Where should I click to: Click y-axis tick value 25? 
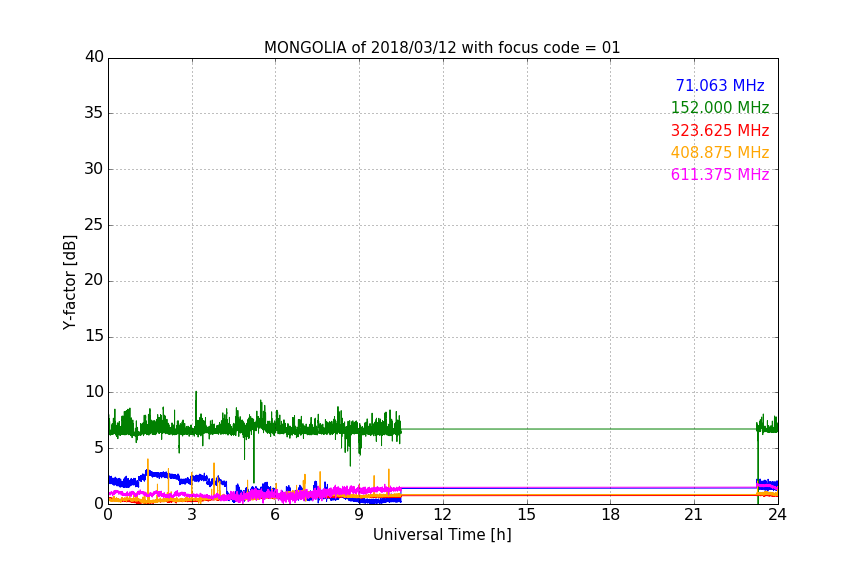(94, 224)
